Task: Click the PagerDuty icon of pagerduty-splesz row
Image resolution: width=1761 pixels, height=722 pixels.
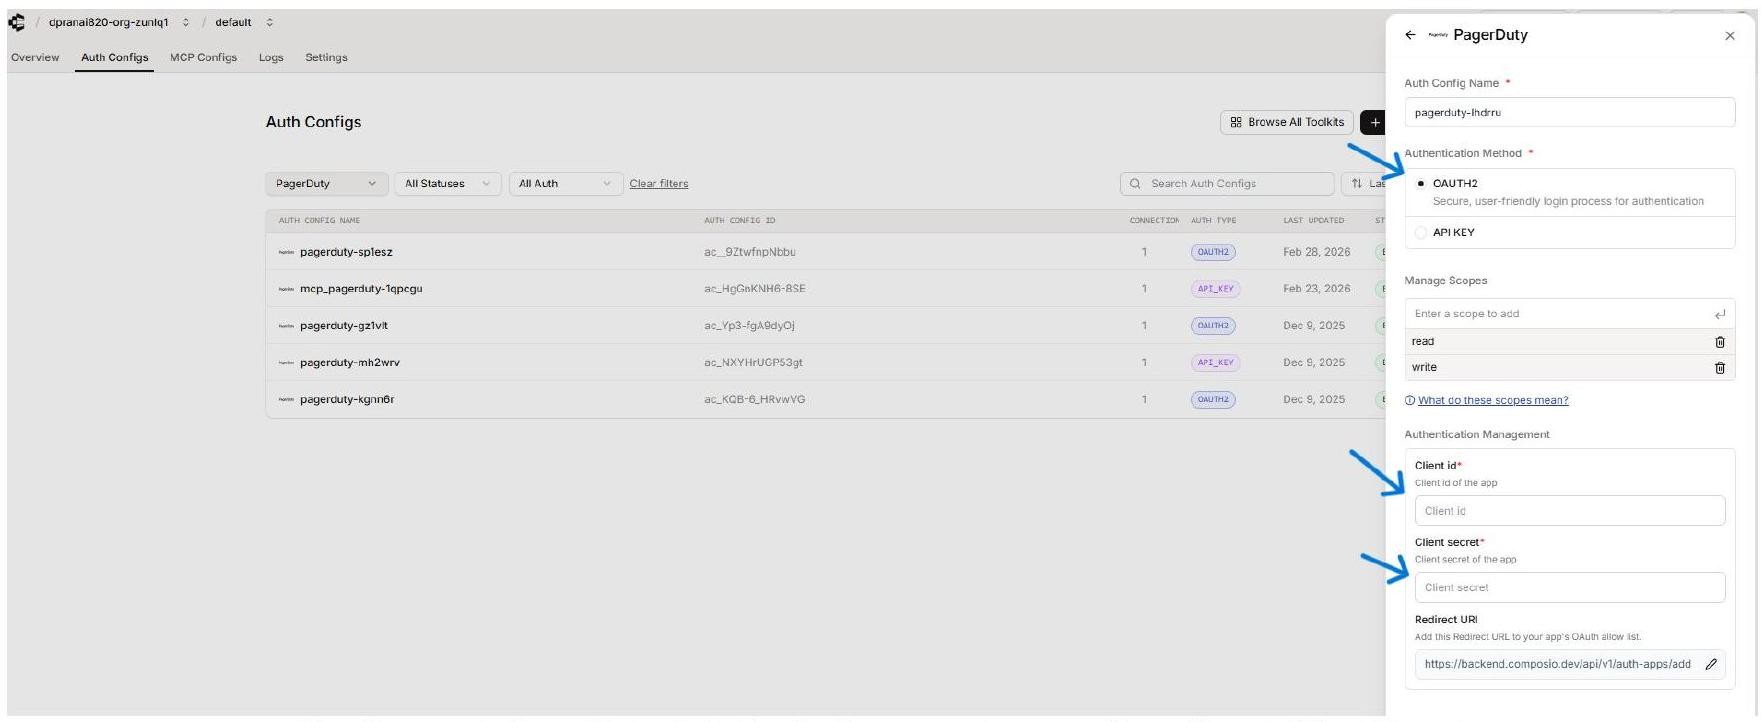Action: tap(286, 253)
